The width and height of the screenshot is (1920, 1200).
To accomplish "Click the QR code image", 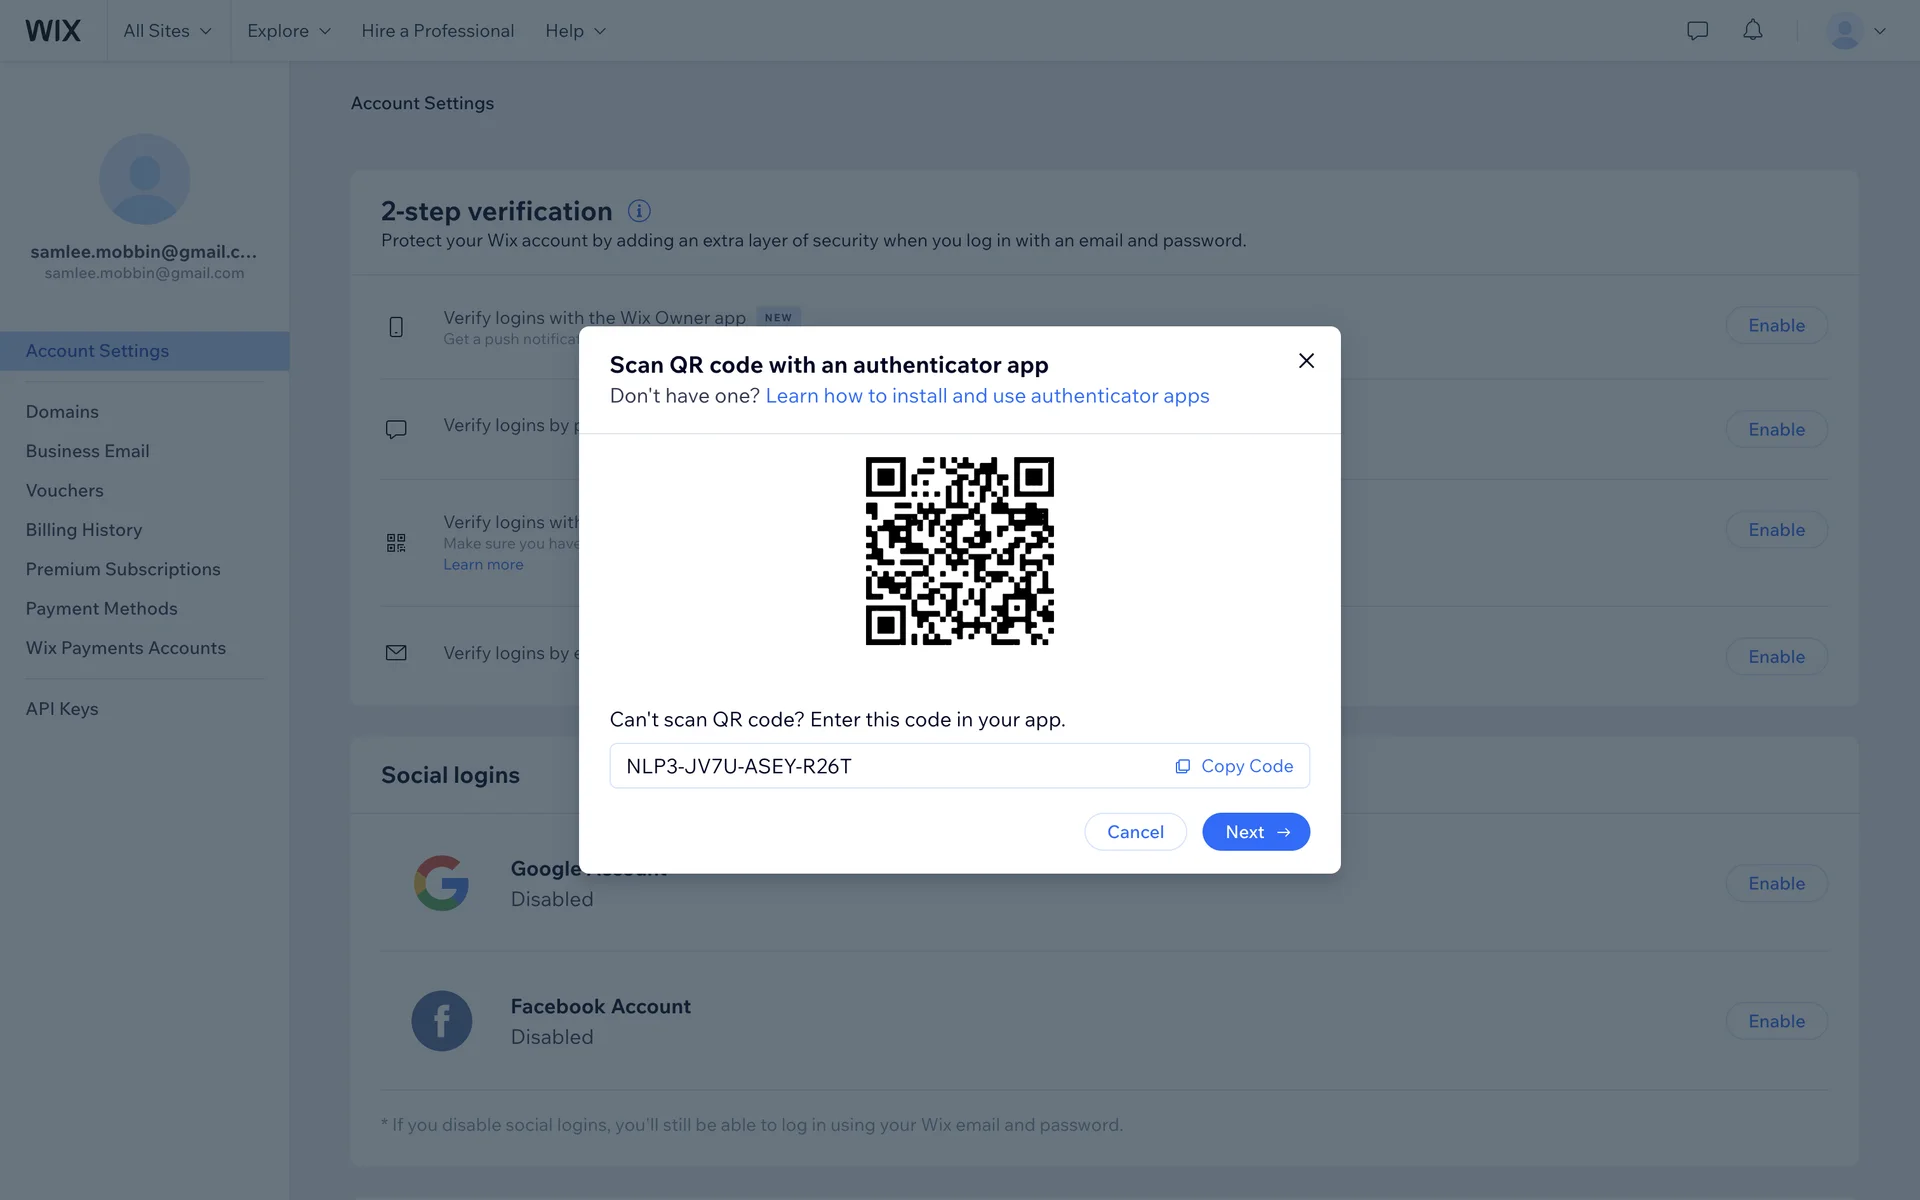I will coord(959,551).
